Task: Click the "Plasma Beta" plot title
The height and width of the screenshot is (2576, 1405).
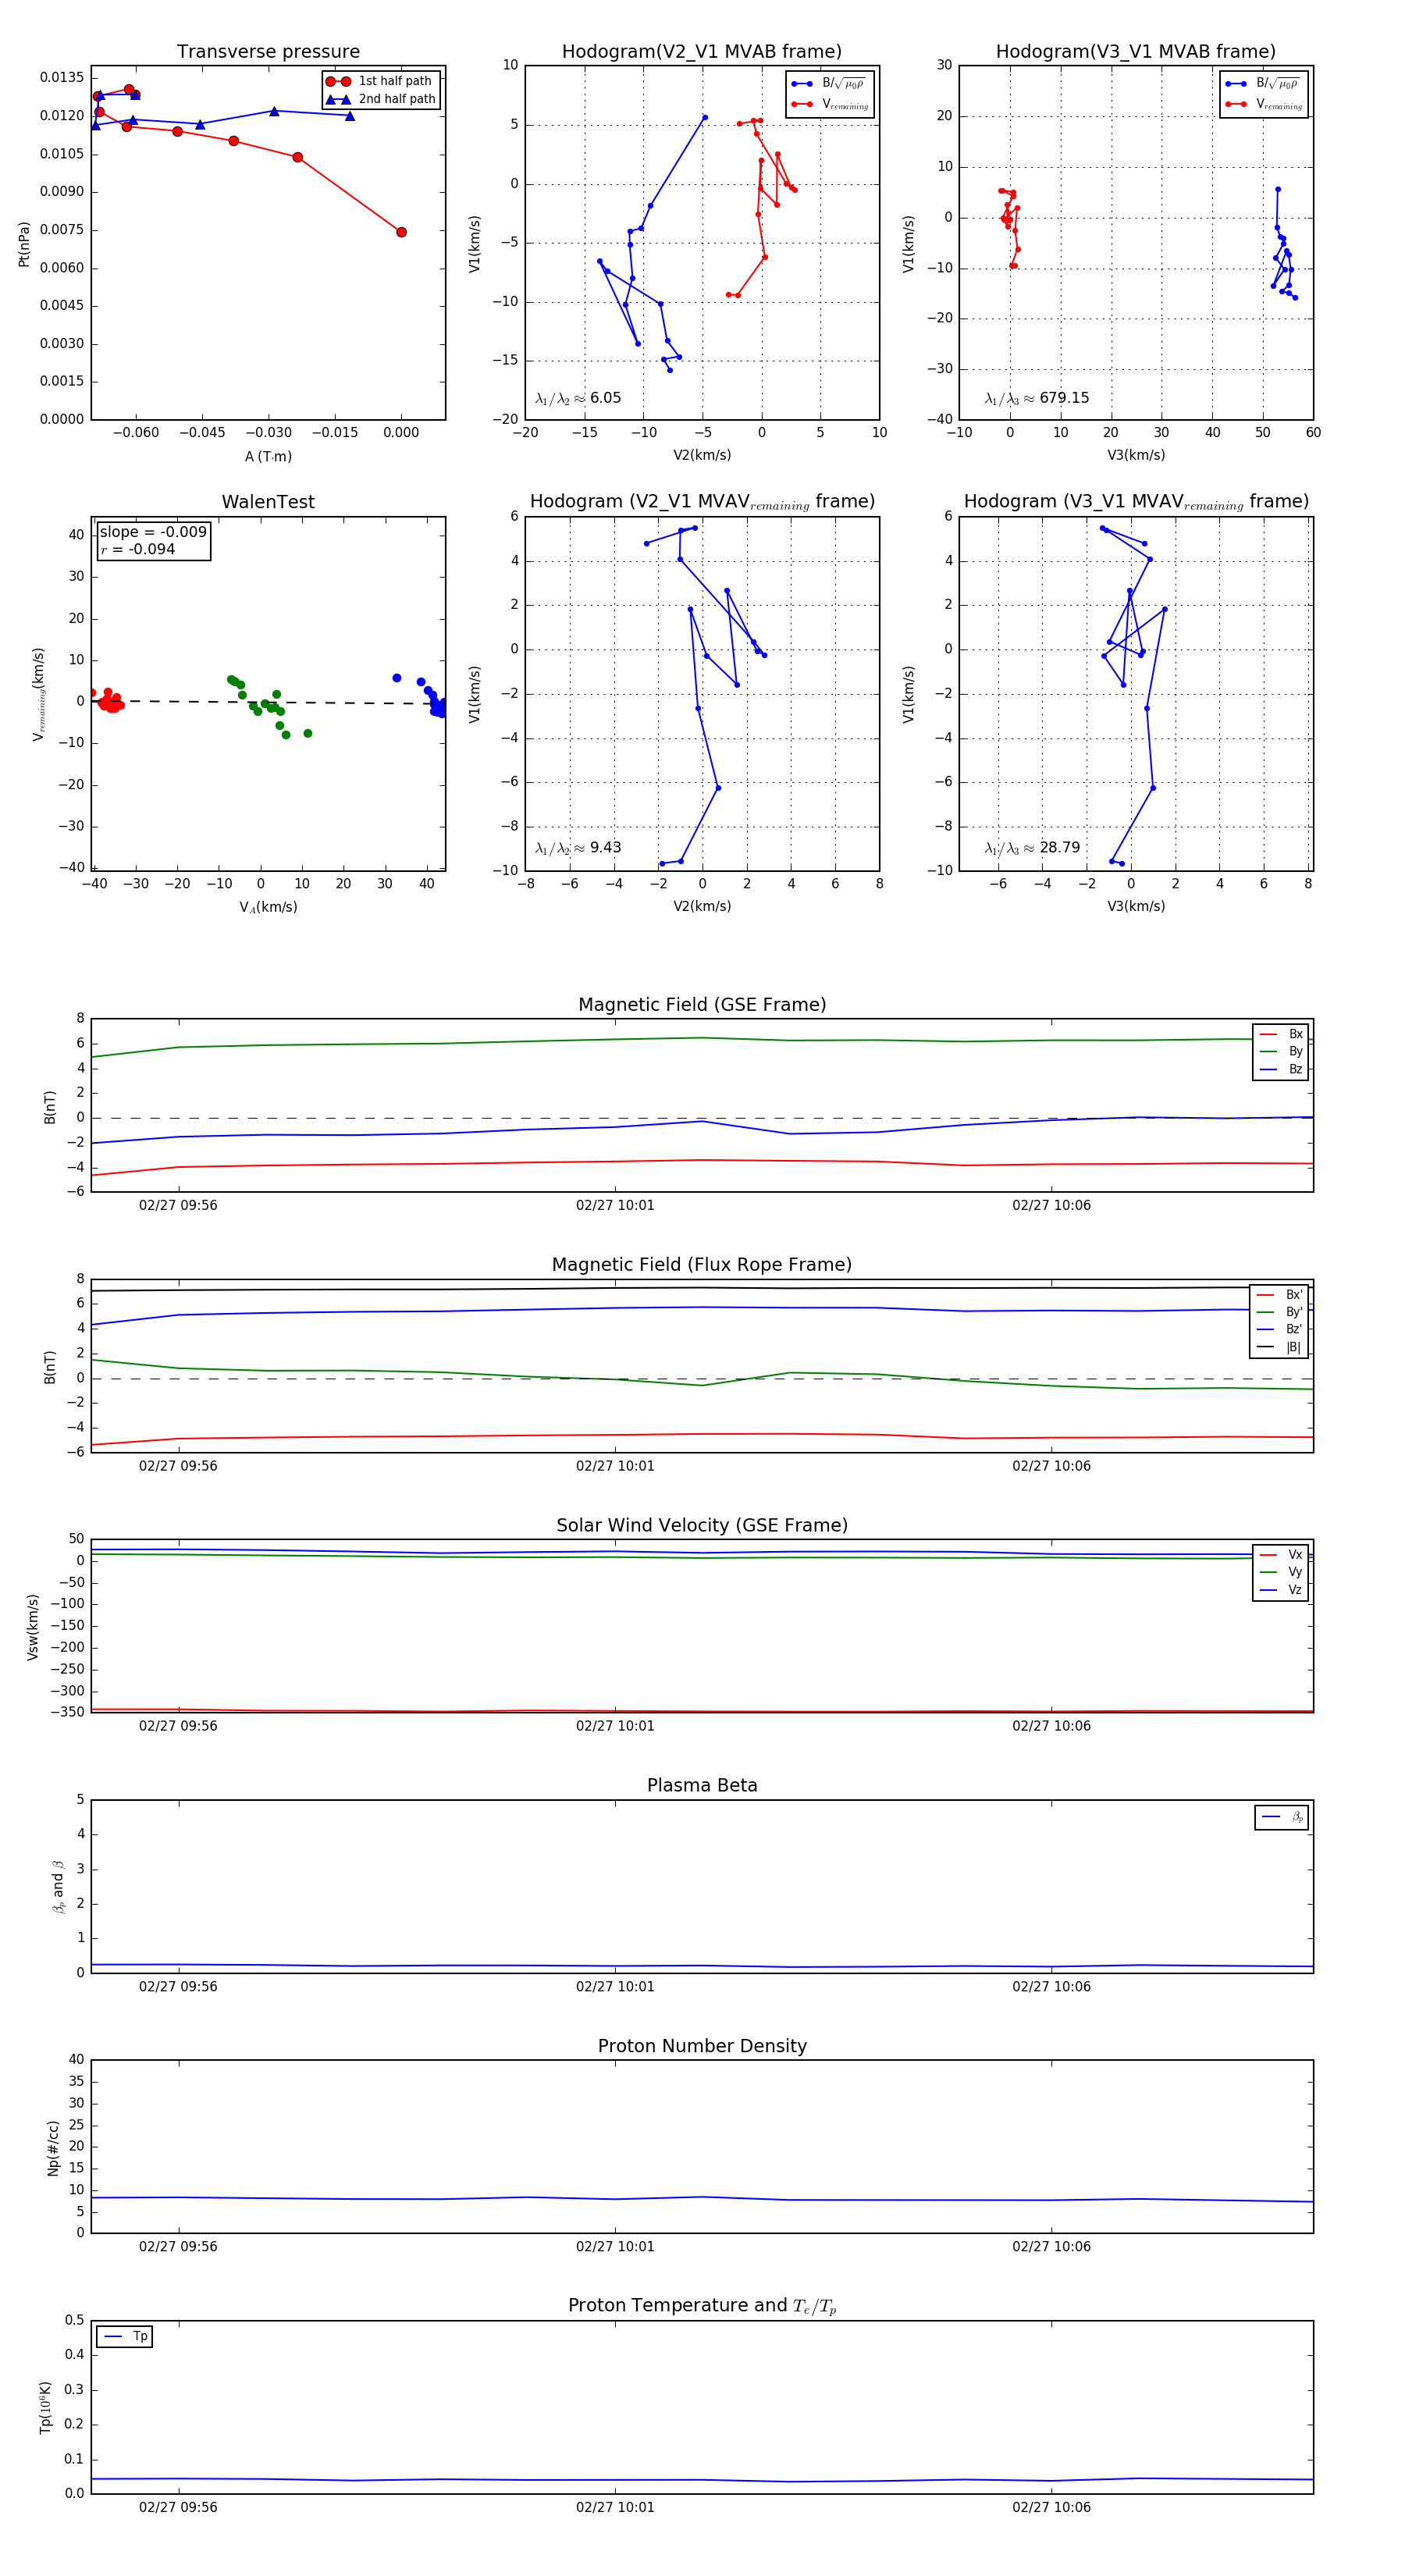Action: tap(702, 1786)
